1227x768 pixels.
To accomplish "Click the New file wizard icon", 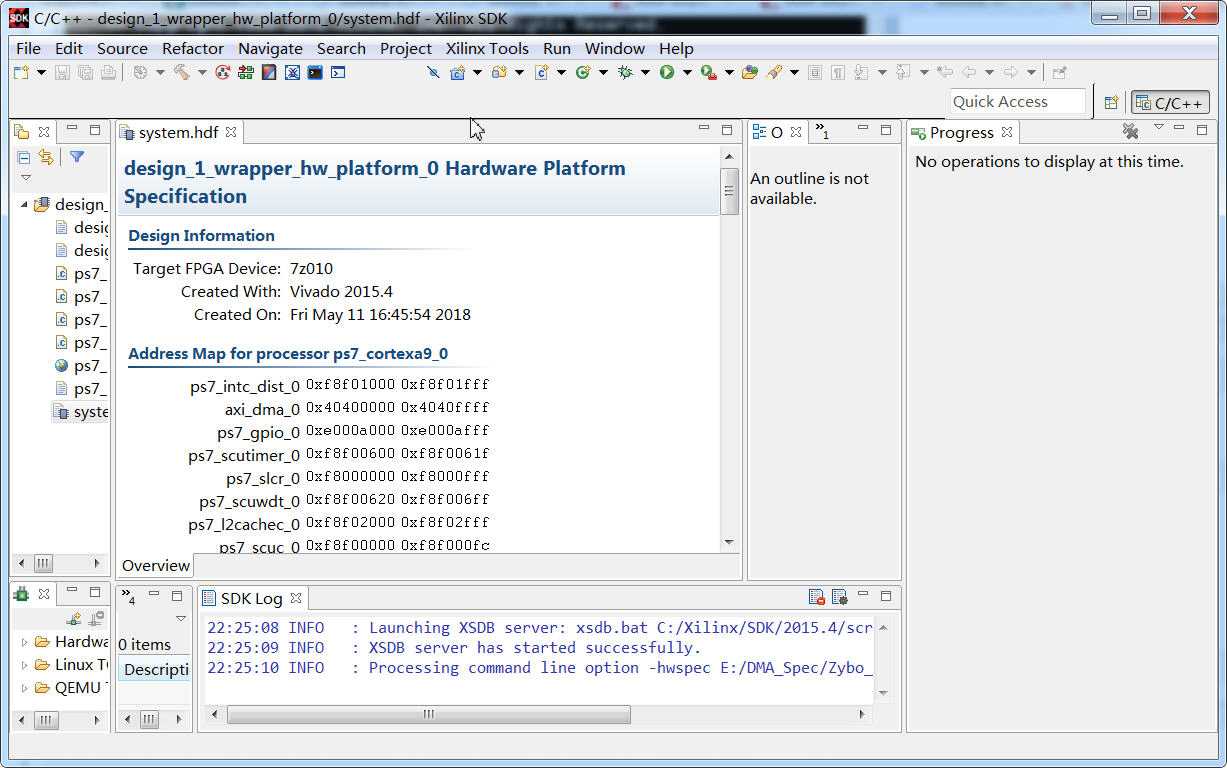I will click(x=21, y=72).
